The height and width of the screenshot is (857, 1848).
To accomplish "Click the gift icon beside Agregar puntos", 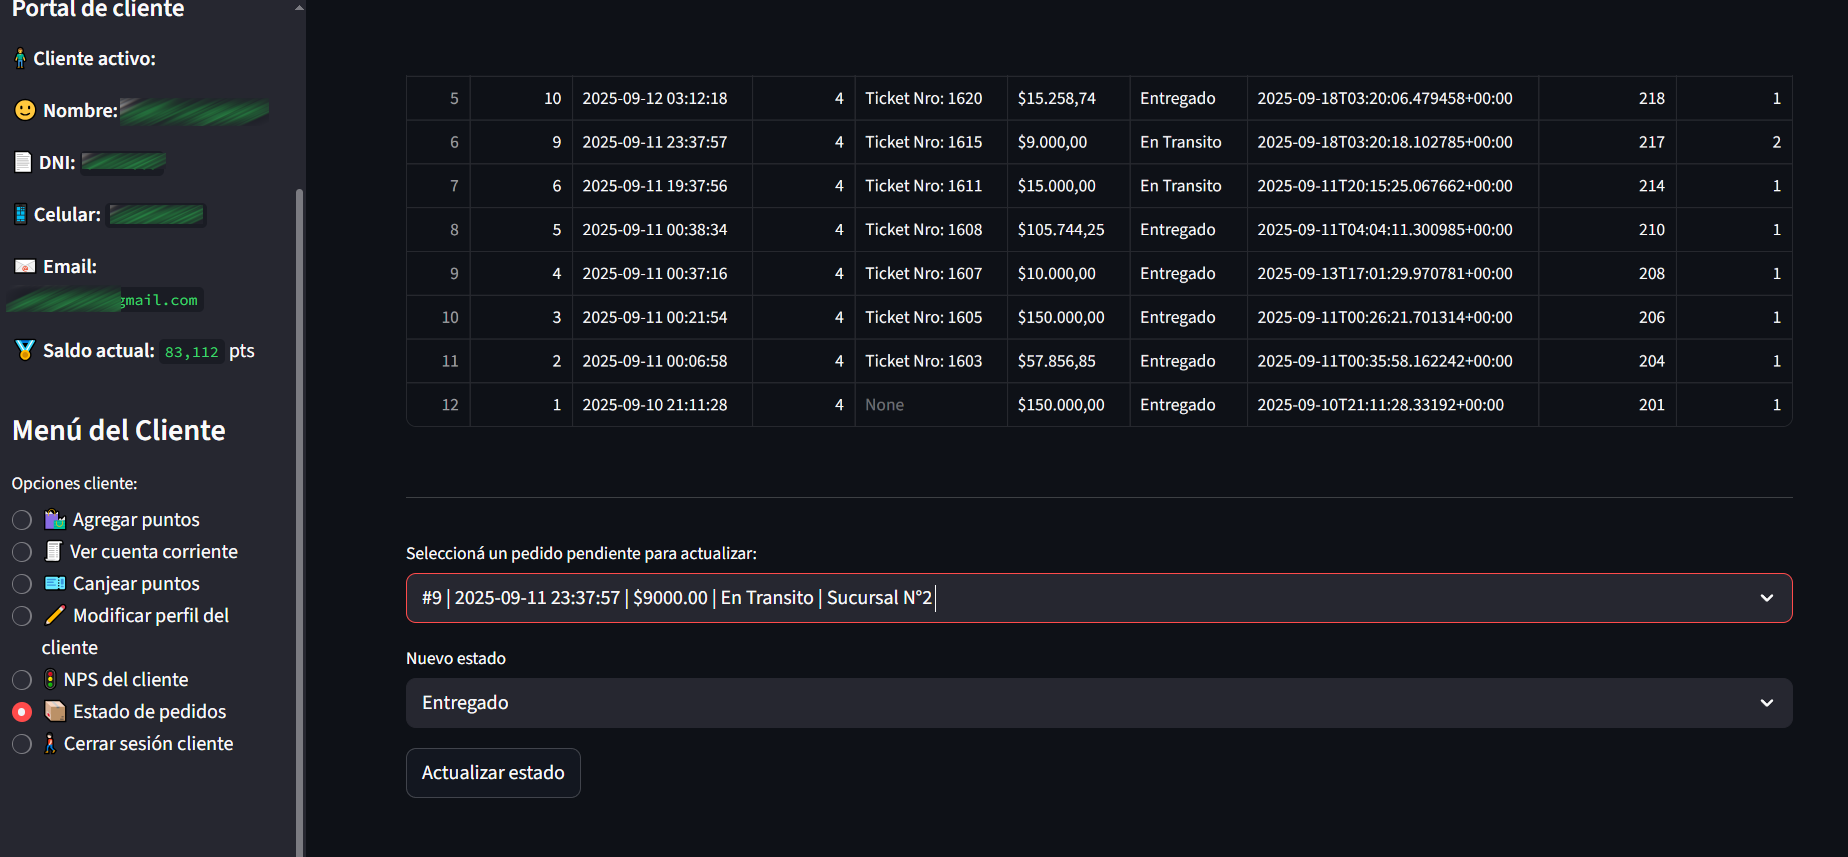I will (x=55, y=520).
